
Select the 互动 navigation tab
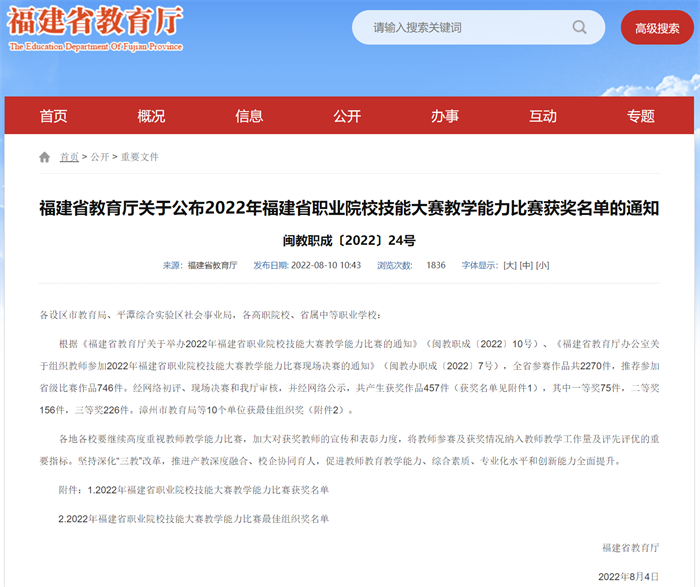coord(543,116)
